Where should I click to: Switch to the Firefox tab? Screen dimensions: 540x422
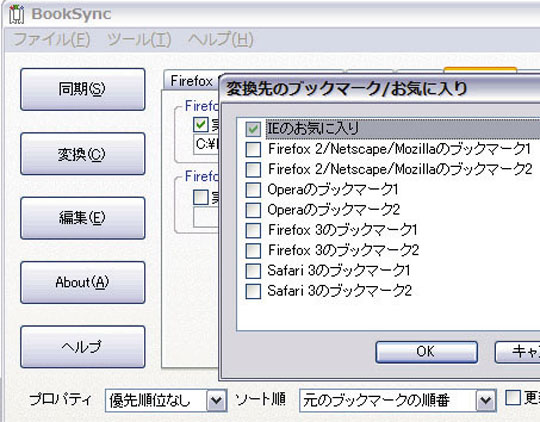point(191,81)
